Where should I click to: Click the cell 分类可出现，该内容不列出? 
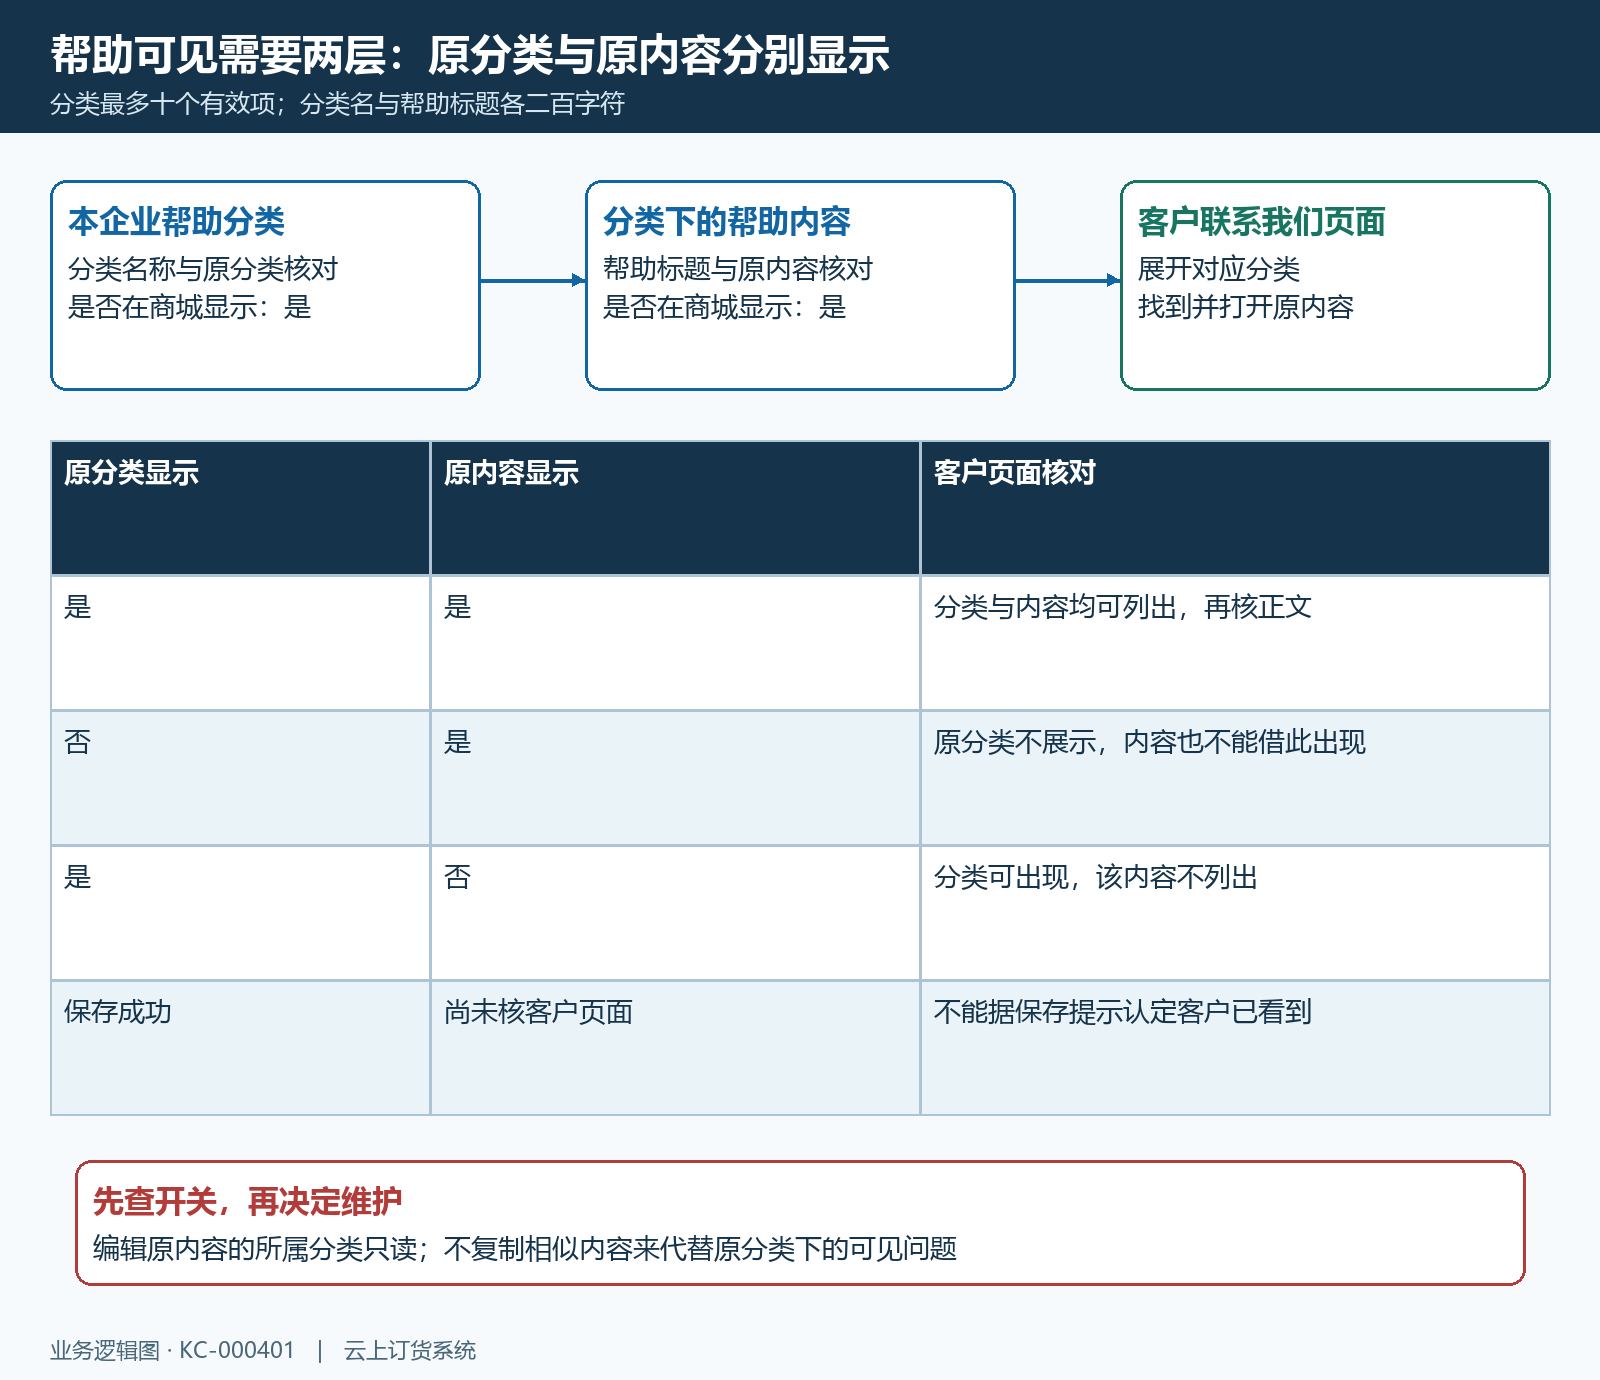[1235, 913]
